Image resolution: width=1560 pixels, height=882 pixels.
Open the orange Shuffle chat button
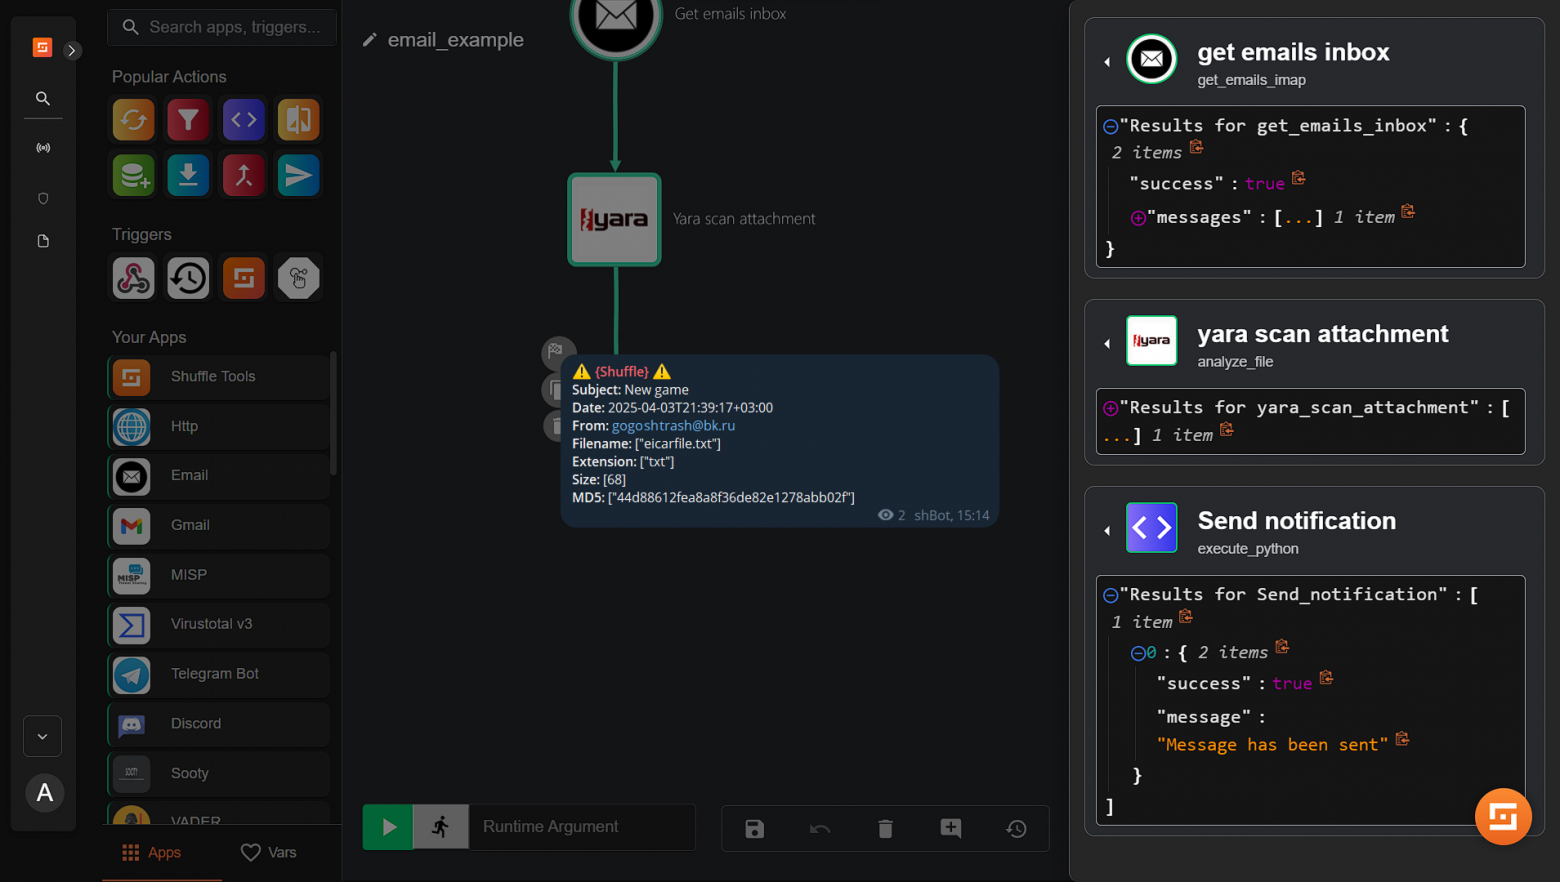(x=1503, y=817)
